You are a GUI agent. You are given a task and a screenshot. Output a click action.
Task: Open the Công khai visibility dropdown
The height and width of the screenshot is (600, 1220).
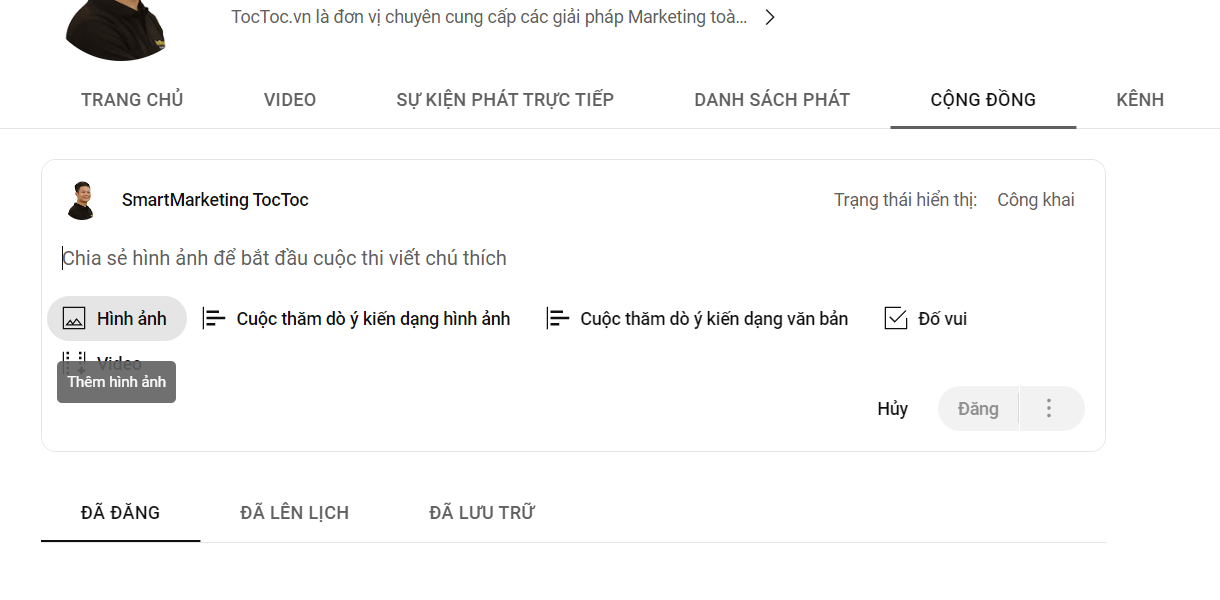click(x=1035, y=200)
